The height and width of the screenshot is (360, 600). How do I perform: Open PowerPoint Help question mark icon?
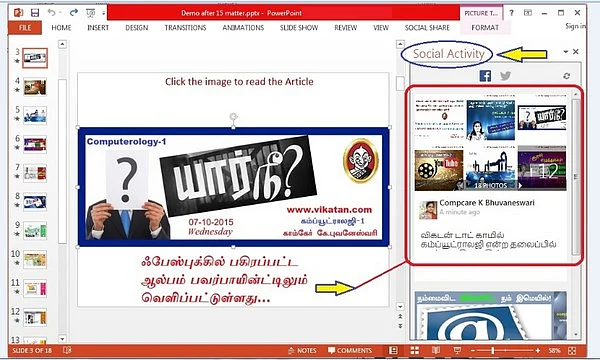point(511,13)
